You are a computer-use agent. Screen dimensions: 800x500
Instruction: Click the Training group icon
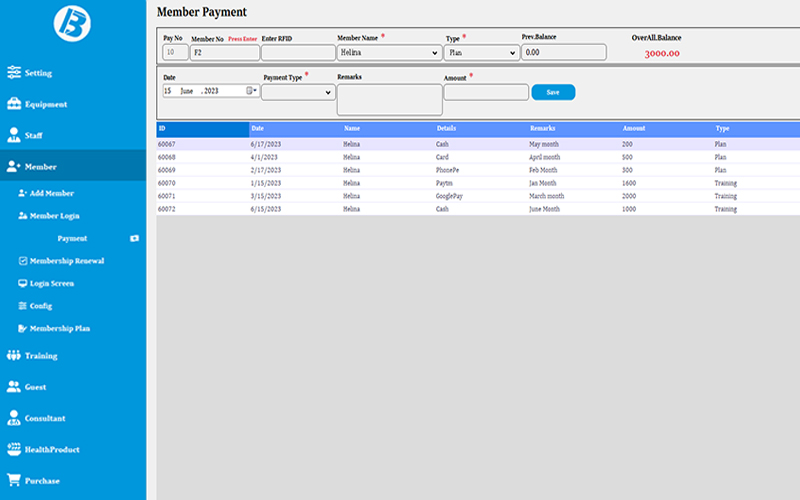(x=14, y=355)
